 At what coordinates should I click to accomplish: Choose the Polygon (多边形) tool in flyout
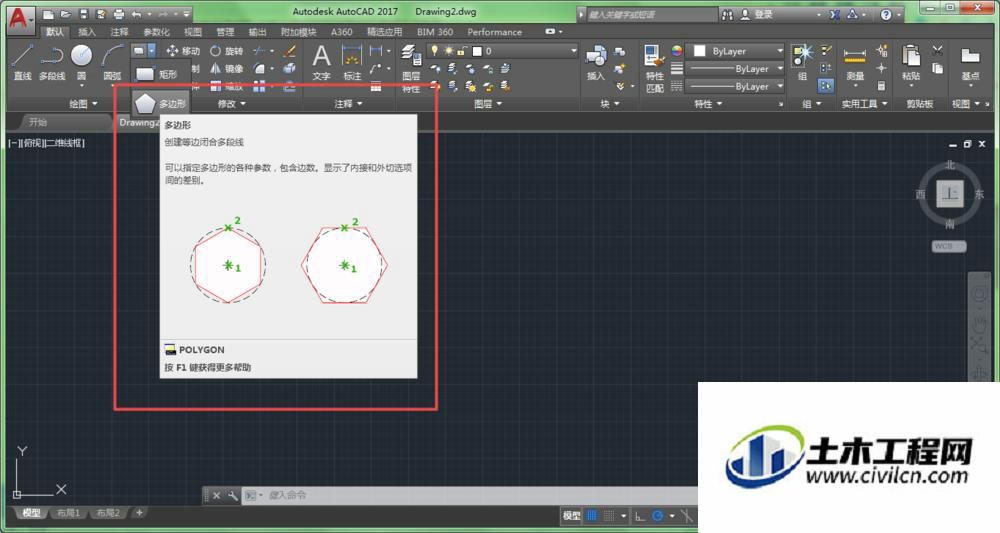[x=160, y=103]
